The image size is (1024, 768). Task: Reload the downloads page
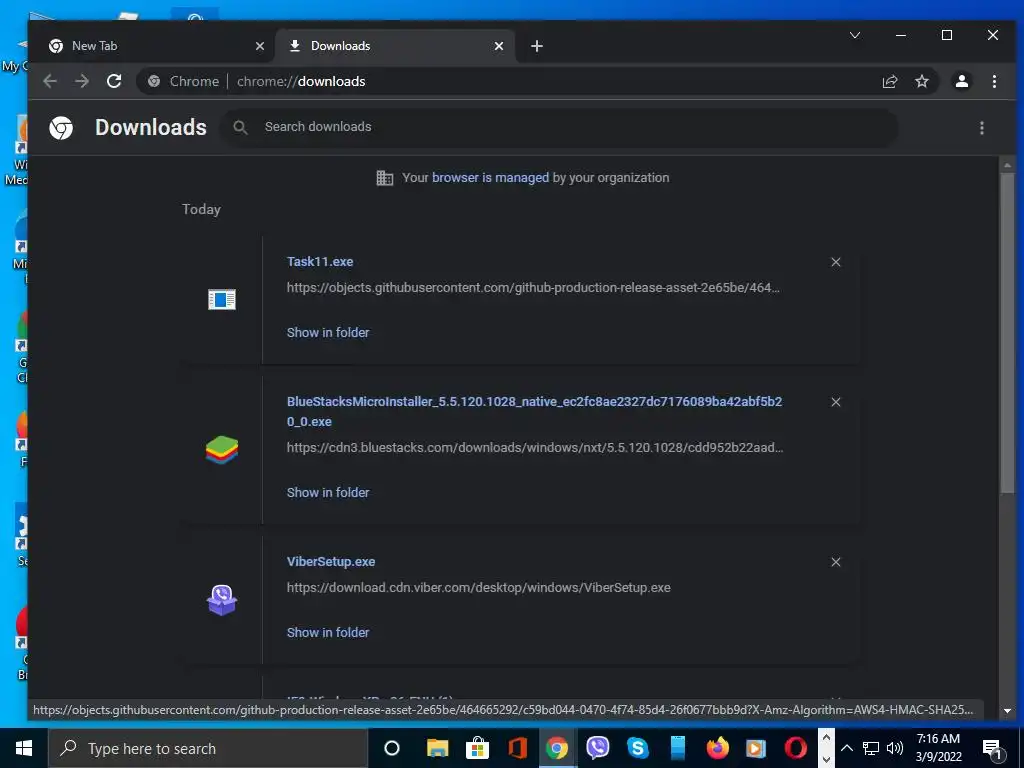pos(114,81)
